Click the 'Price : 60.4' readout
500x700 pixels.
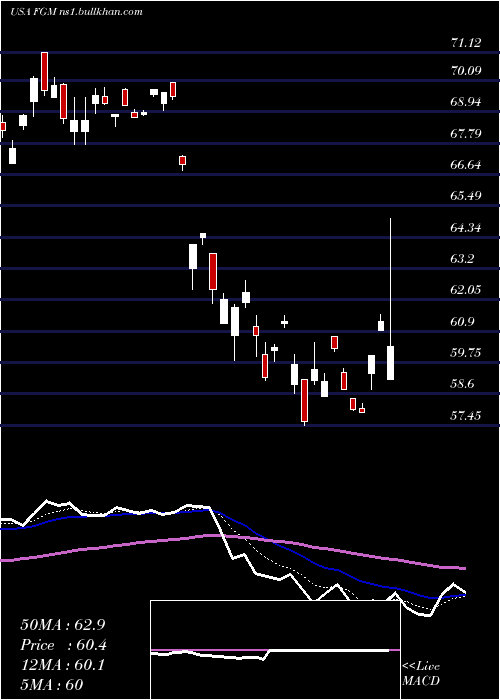click(63, 645)
